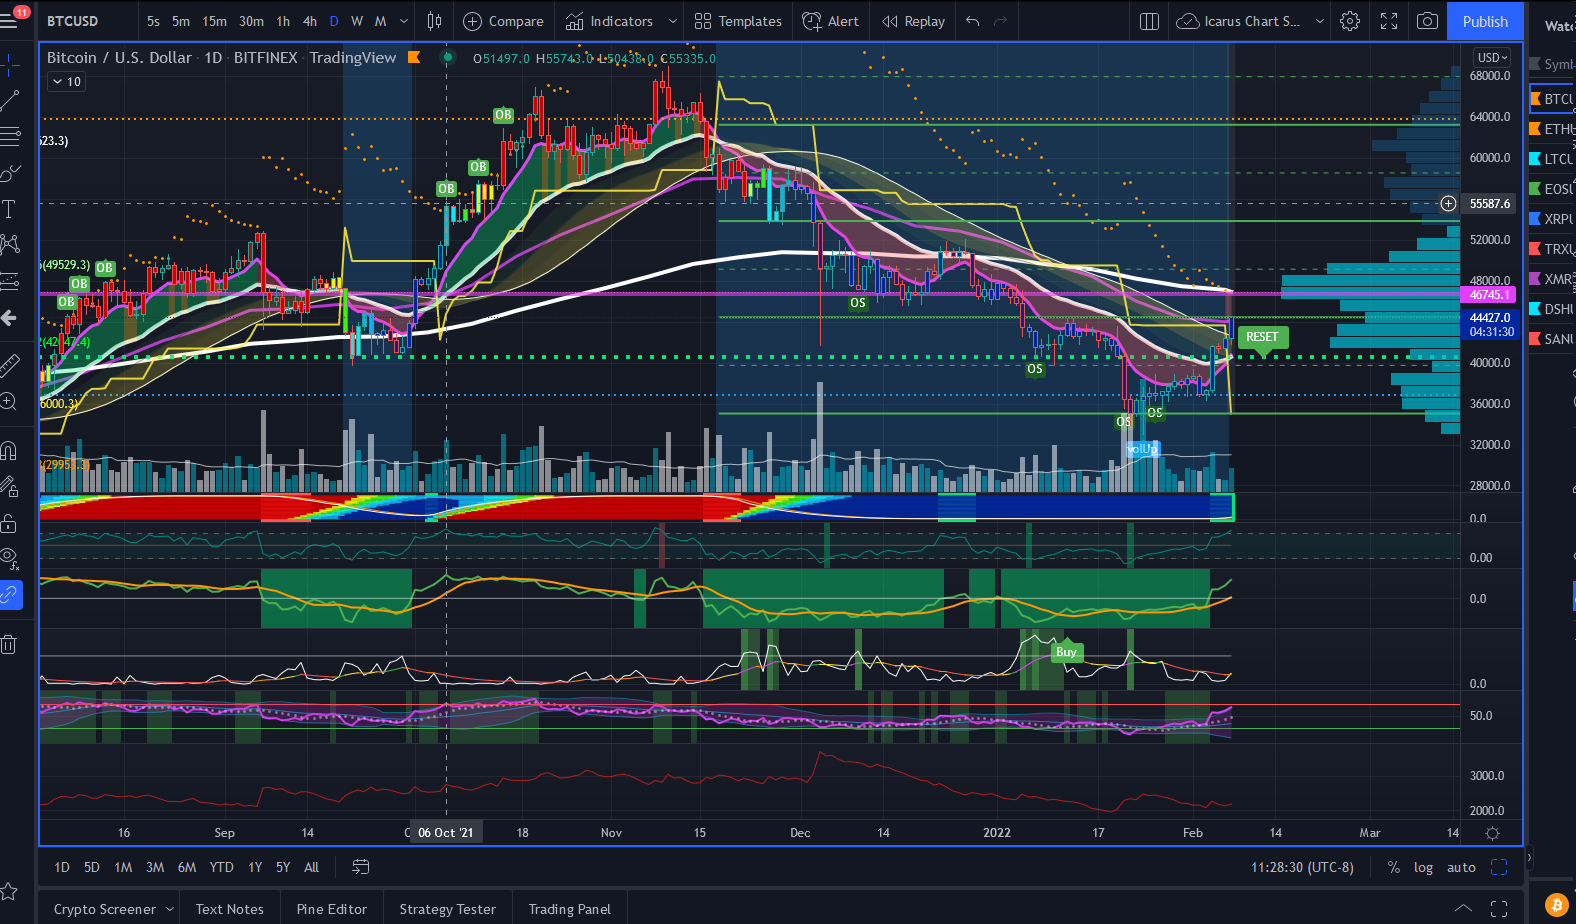
Task: Toggle log scale
Action: pos(1423,867)
